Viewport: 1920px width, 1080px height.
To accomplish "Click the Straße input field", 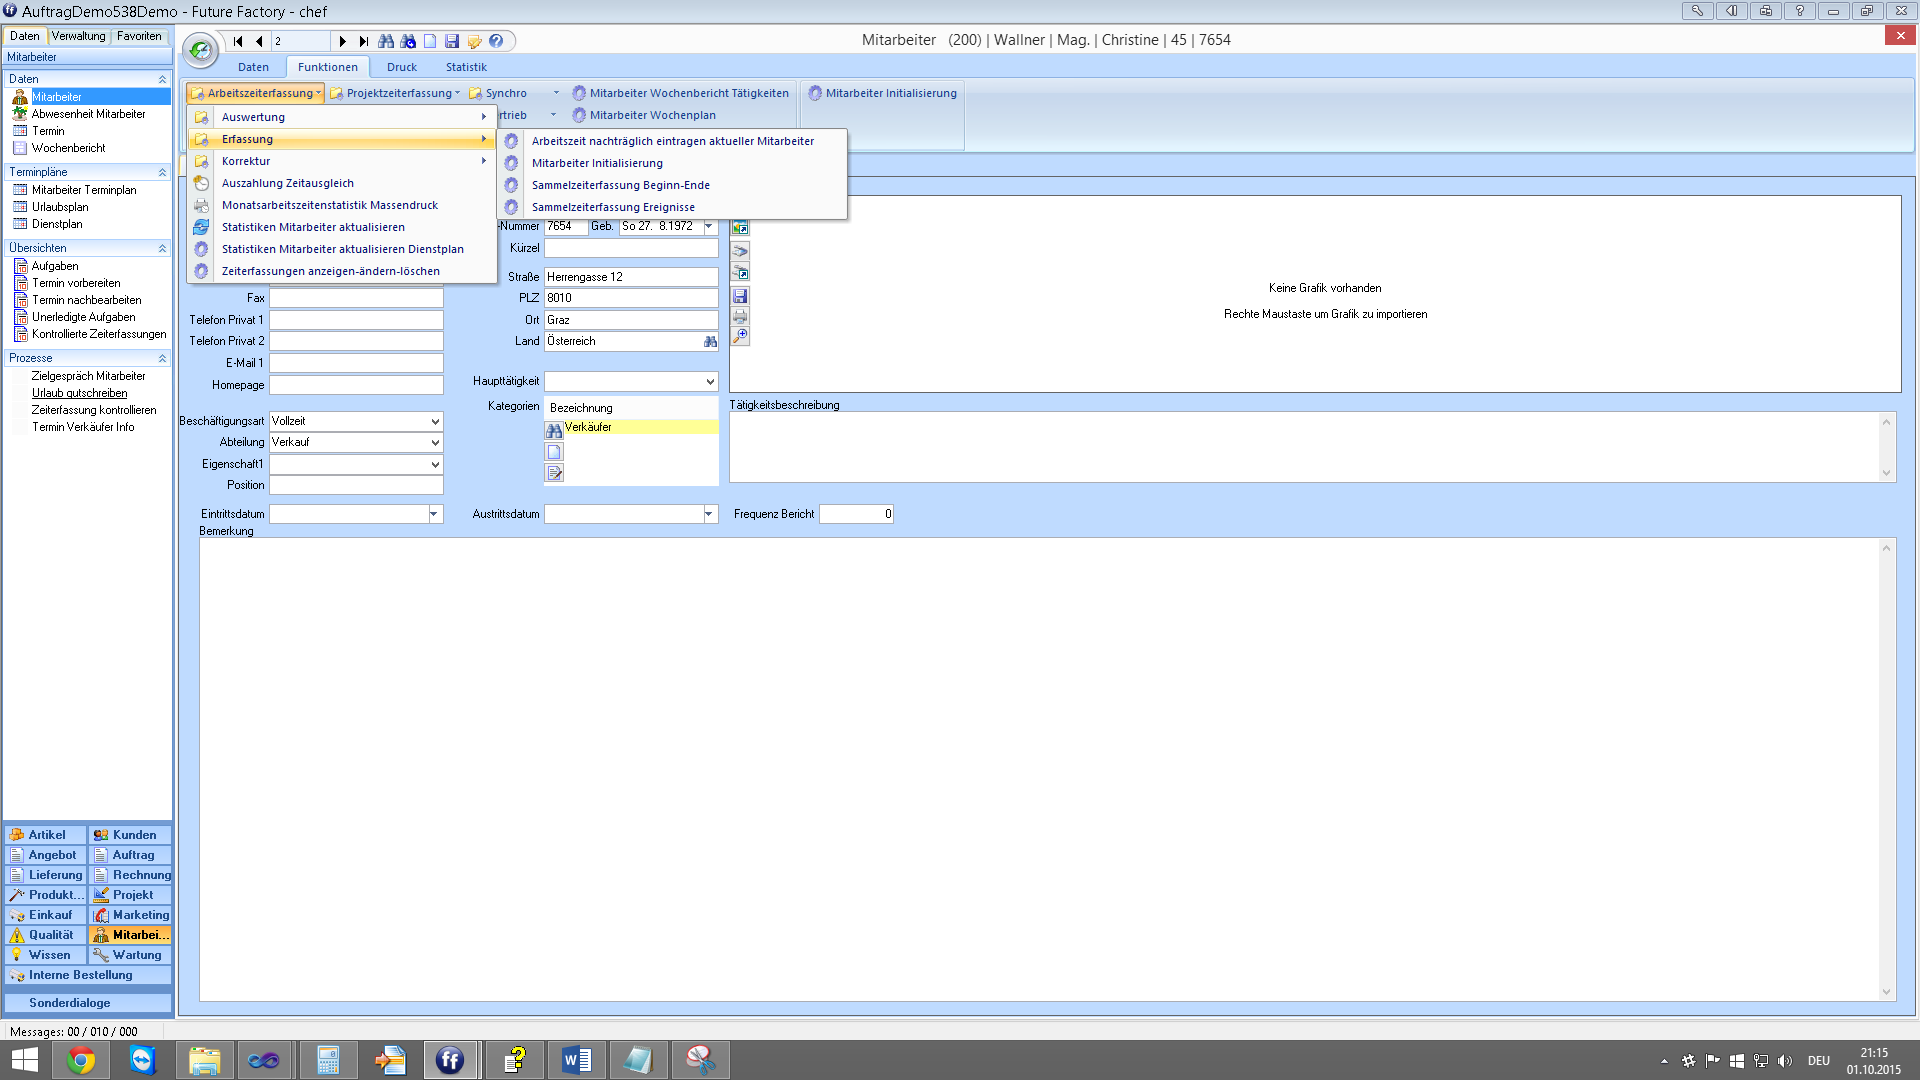I will [630, 277].
